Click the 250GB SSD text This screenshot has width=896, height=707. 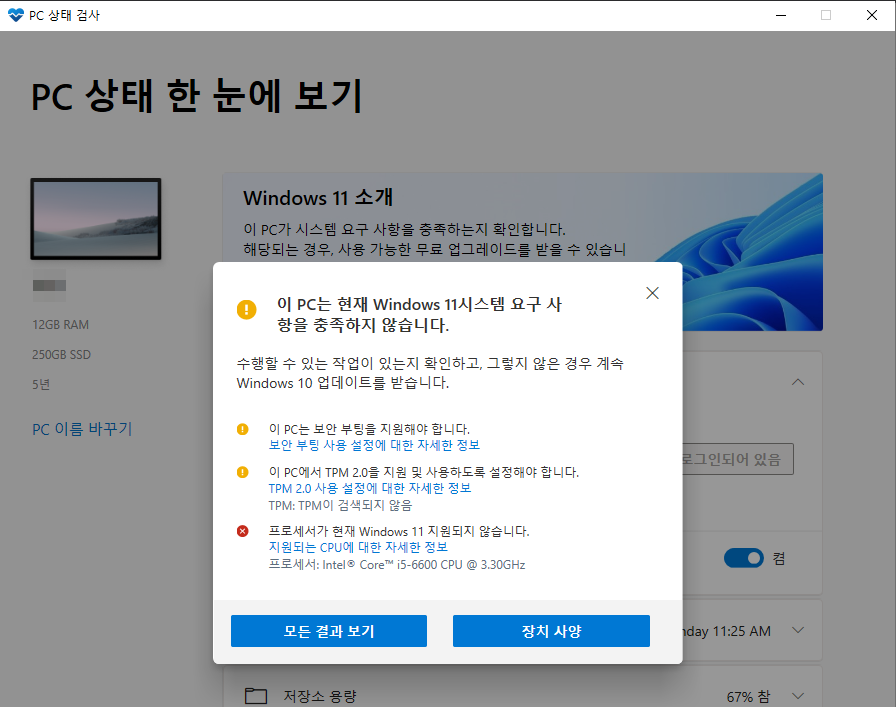(61, 355)
